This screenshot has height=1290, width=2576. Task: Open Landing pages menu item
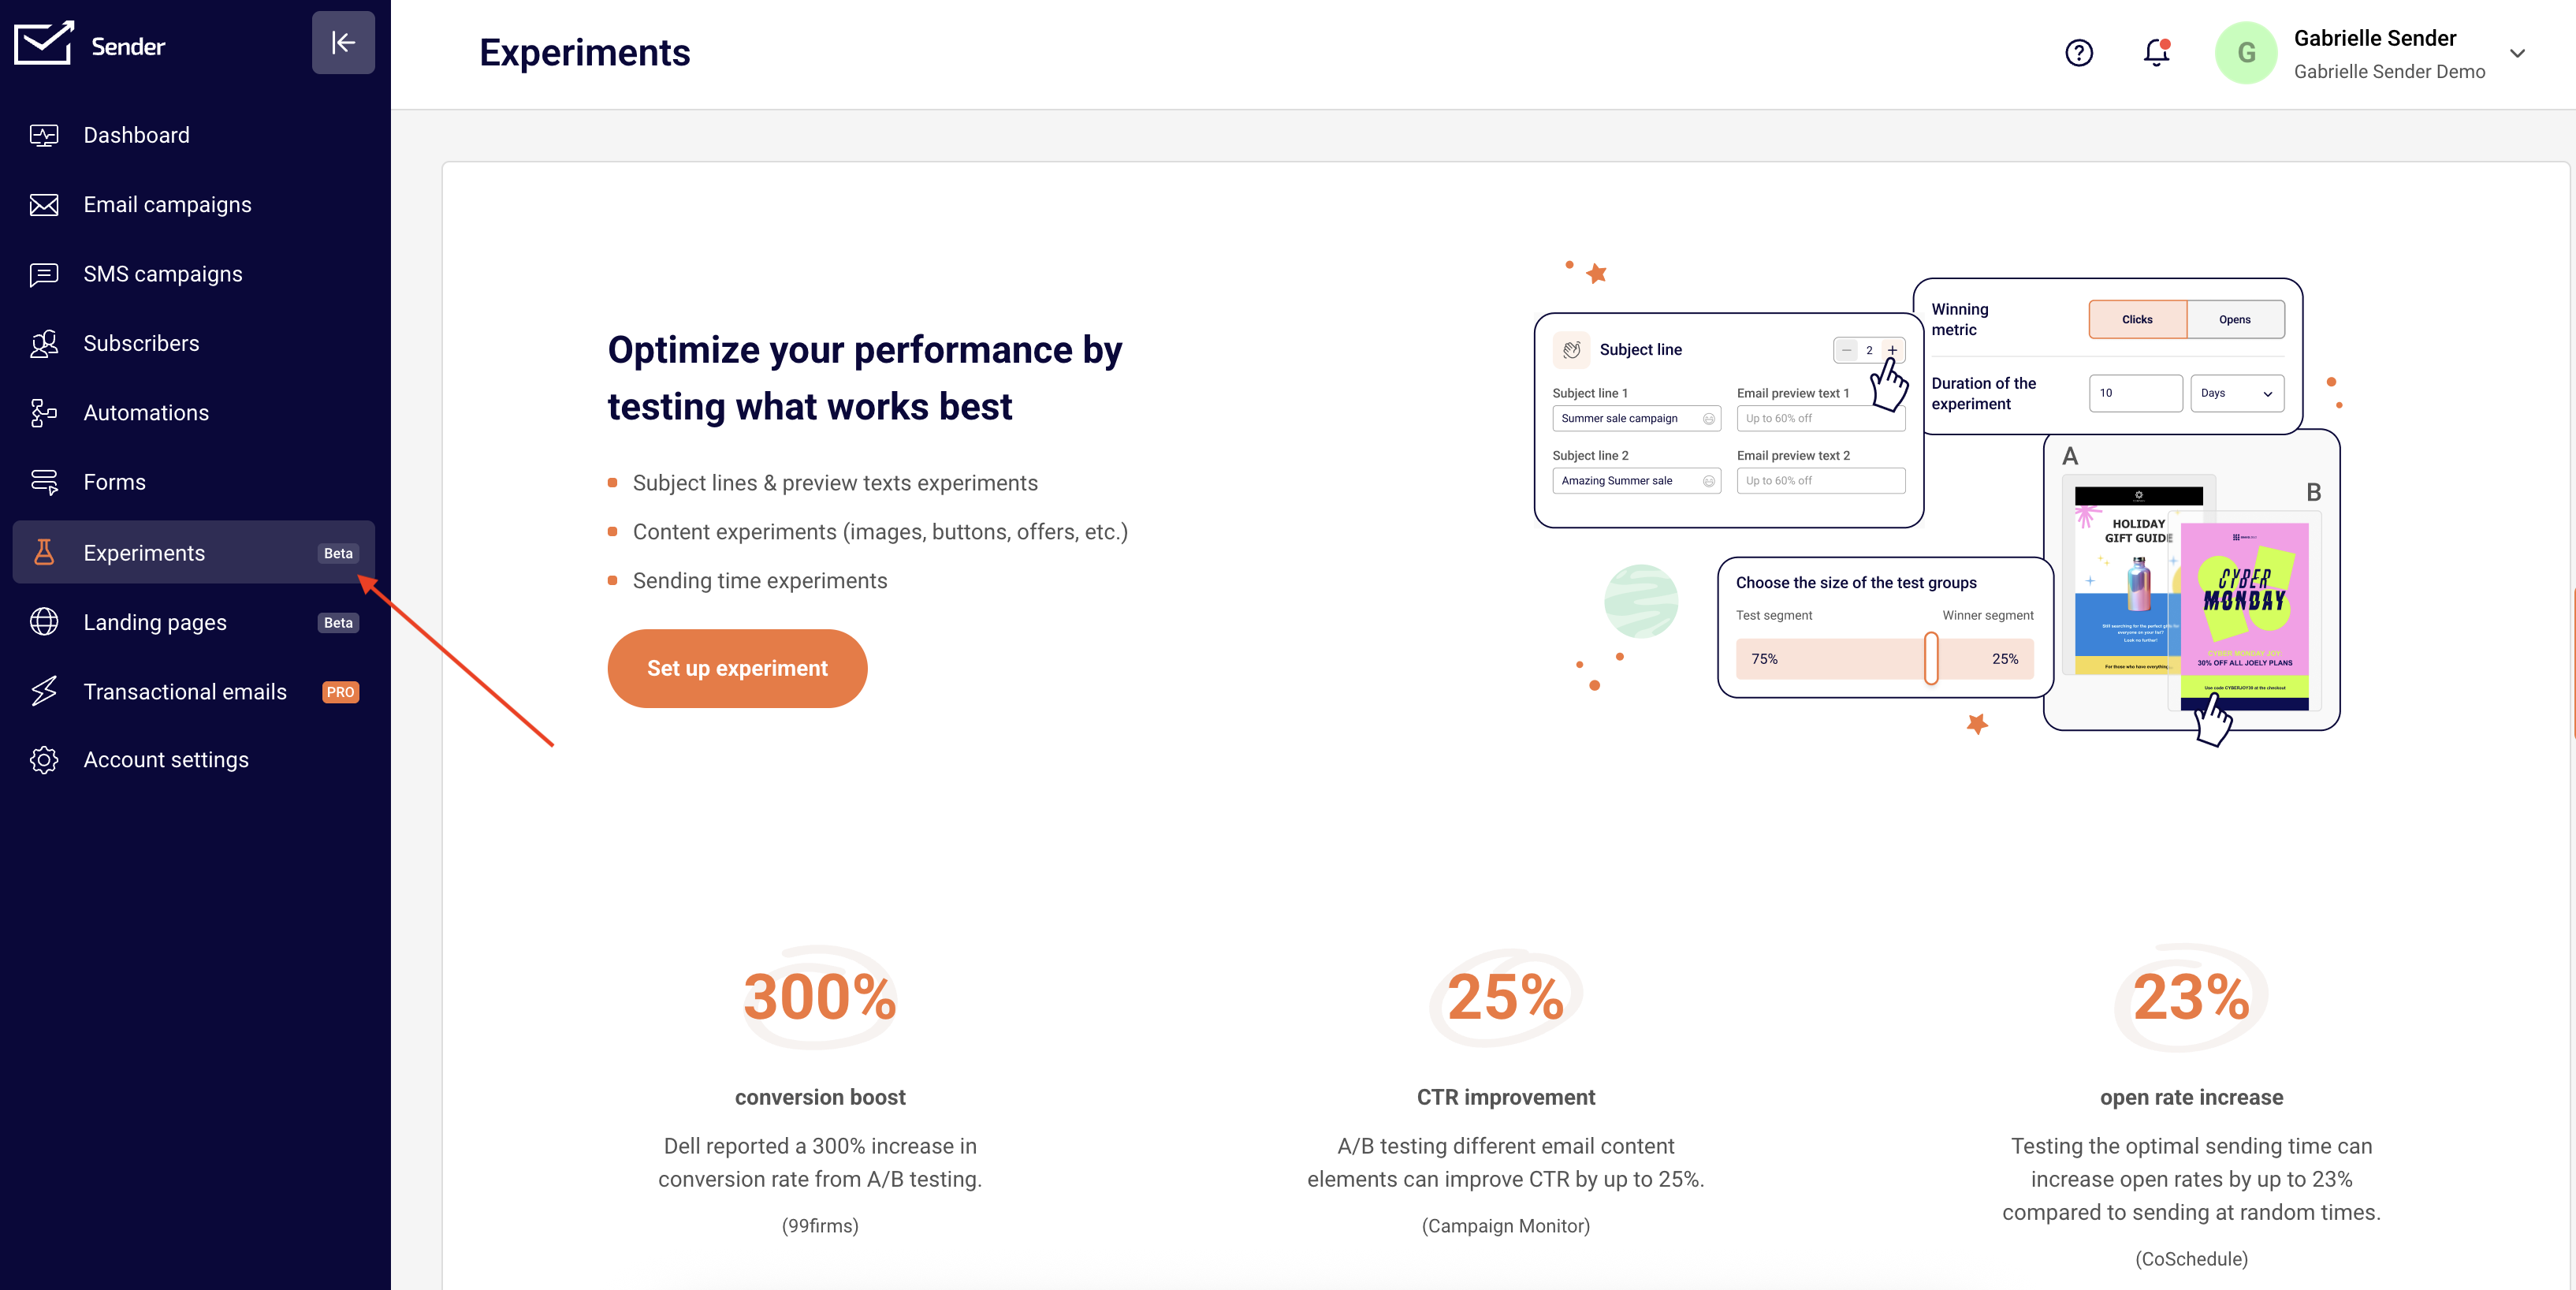(x=155, y=622)
